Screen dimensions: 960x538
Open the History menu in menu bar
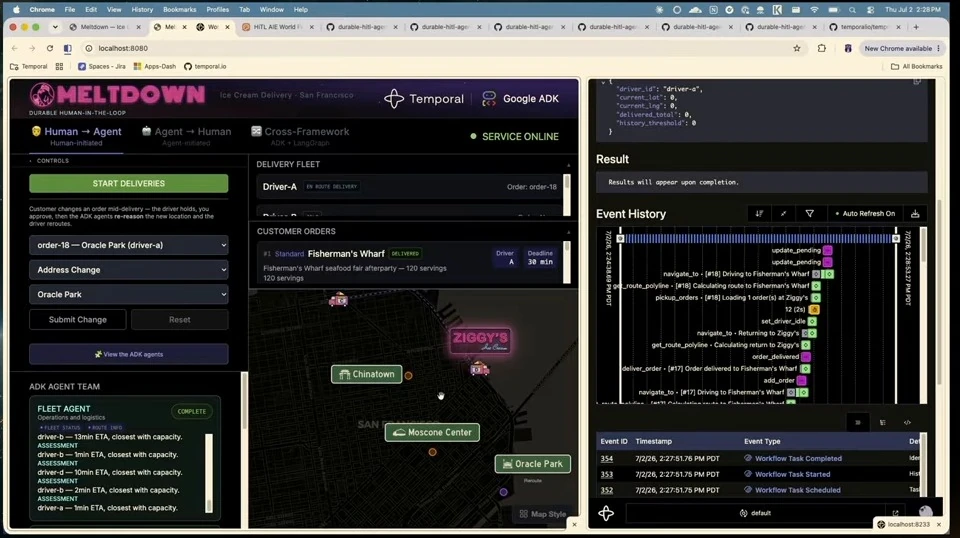click(x=142, y=10)
